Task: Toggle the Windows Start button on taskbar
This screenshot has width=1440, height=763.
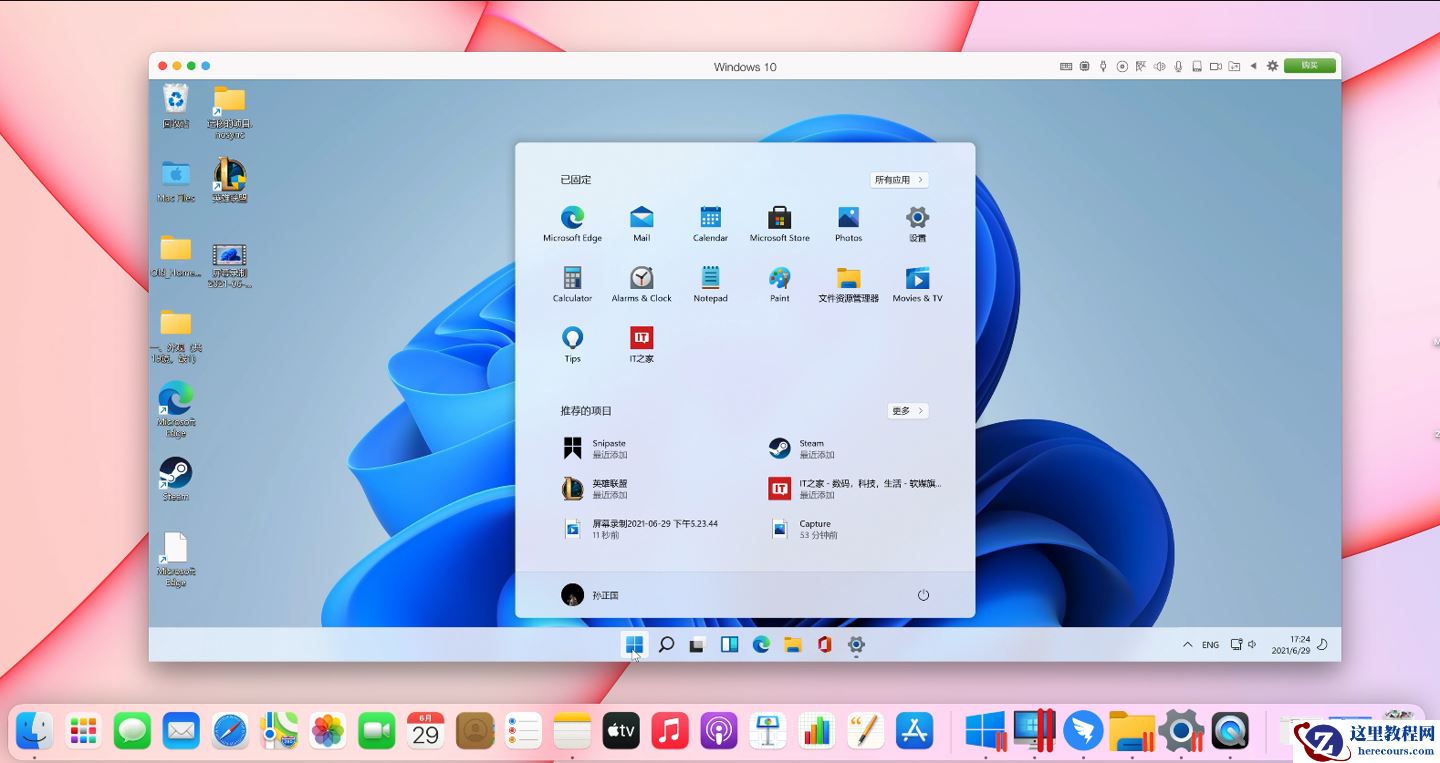Action: point(634,645)
